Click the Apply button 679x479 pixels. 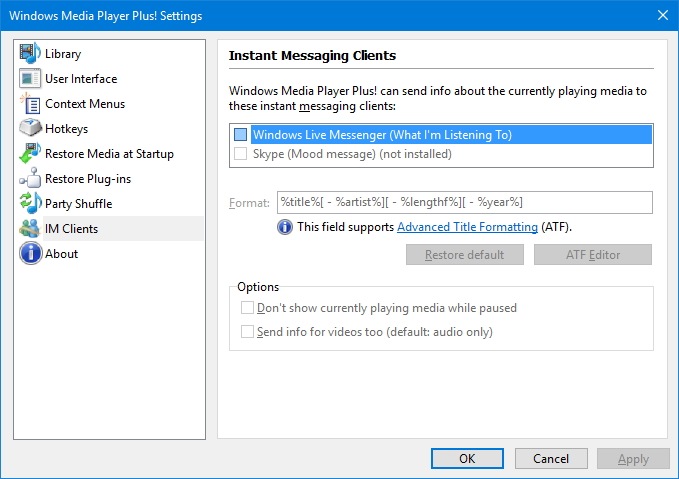pos(634,459)
